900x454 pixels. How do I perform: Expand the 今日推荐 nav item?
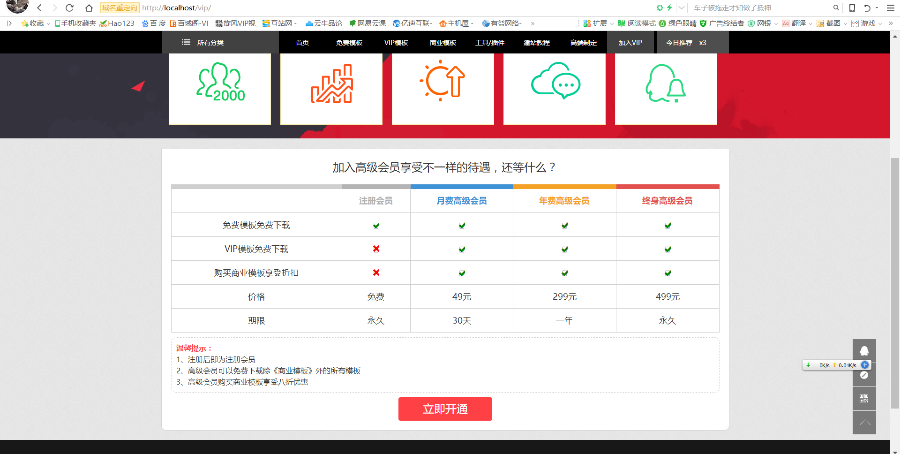click(686, 43)
